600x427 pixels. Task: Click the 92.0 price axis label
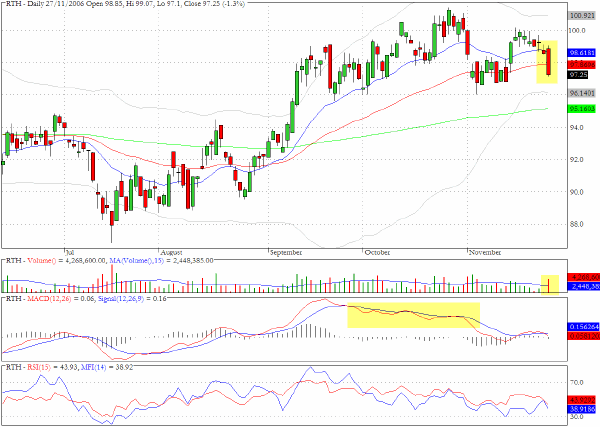point(577,160)
